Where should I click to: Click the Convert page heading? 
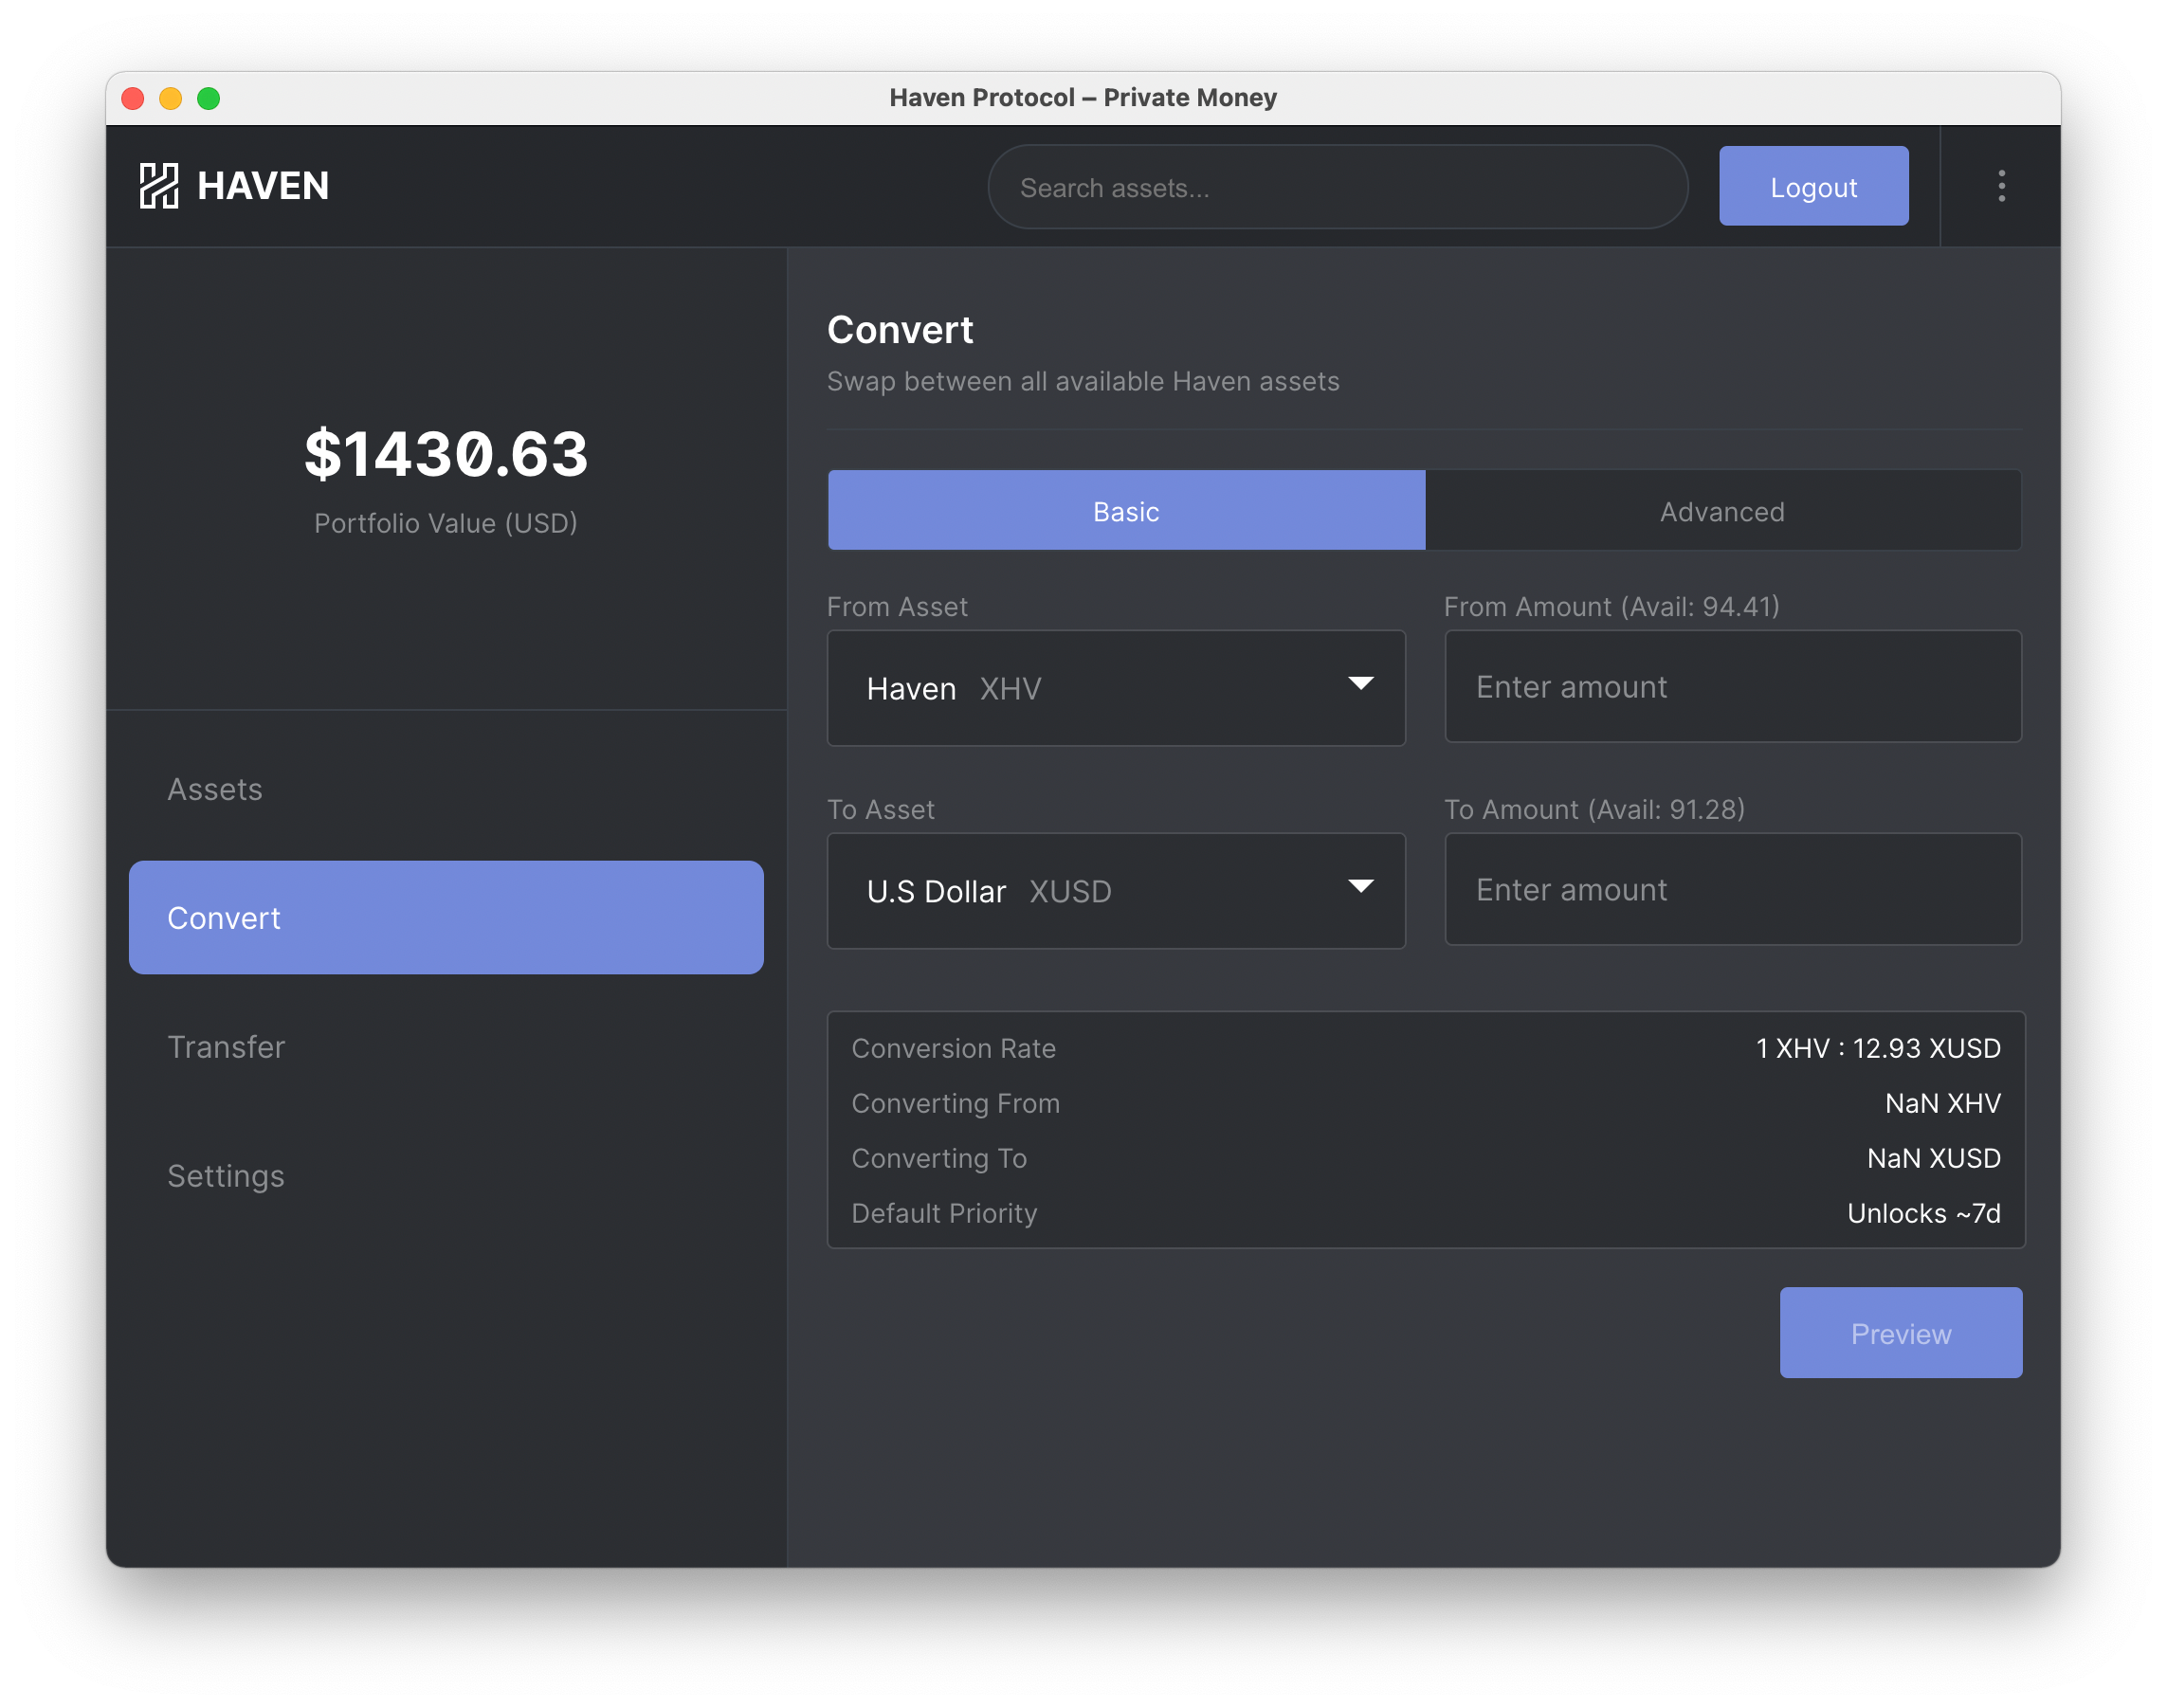coord(900,330)
